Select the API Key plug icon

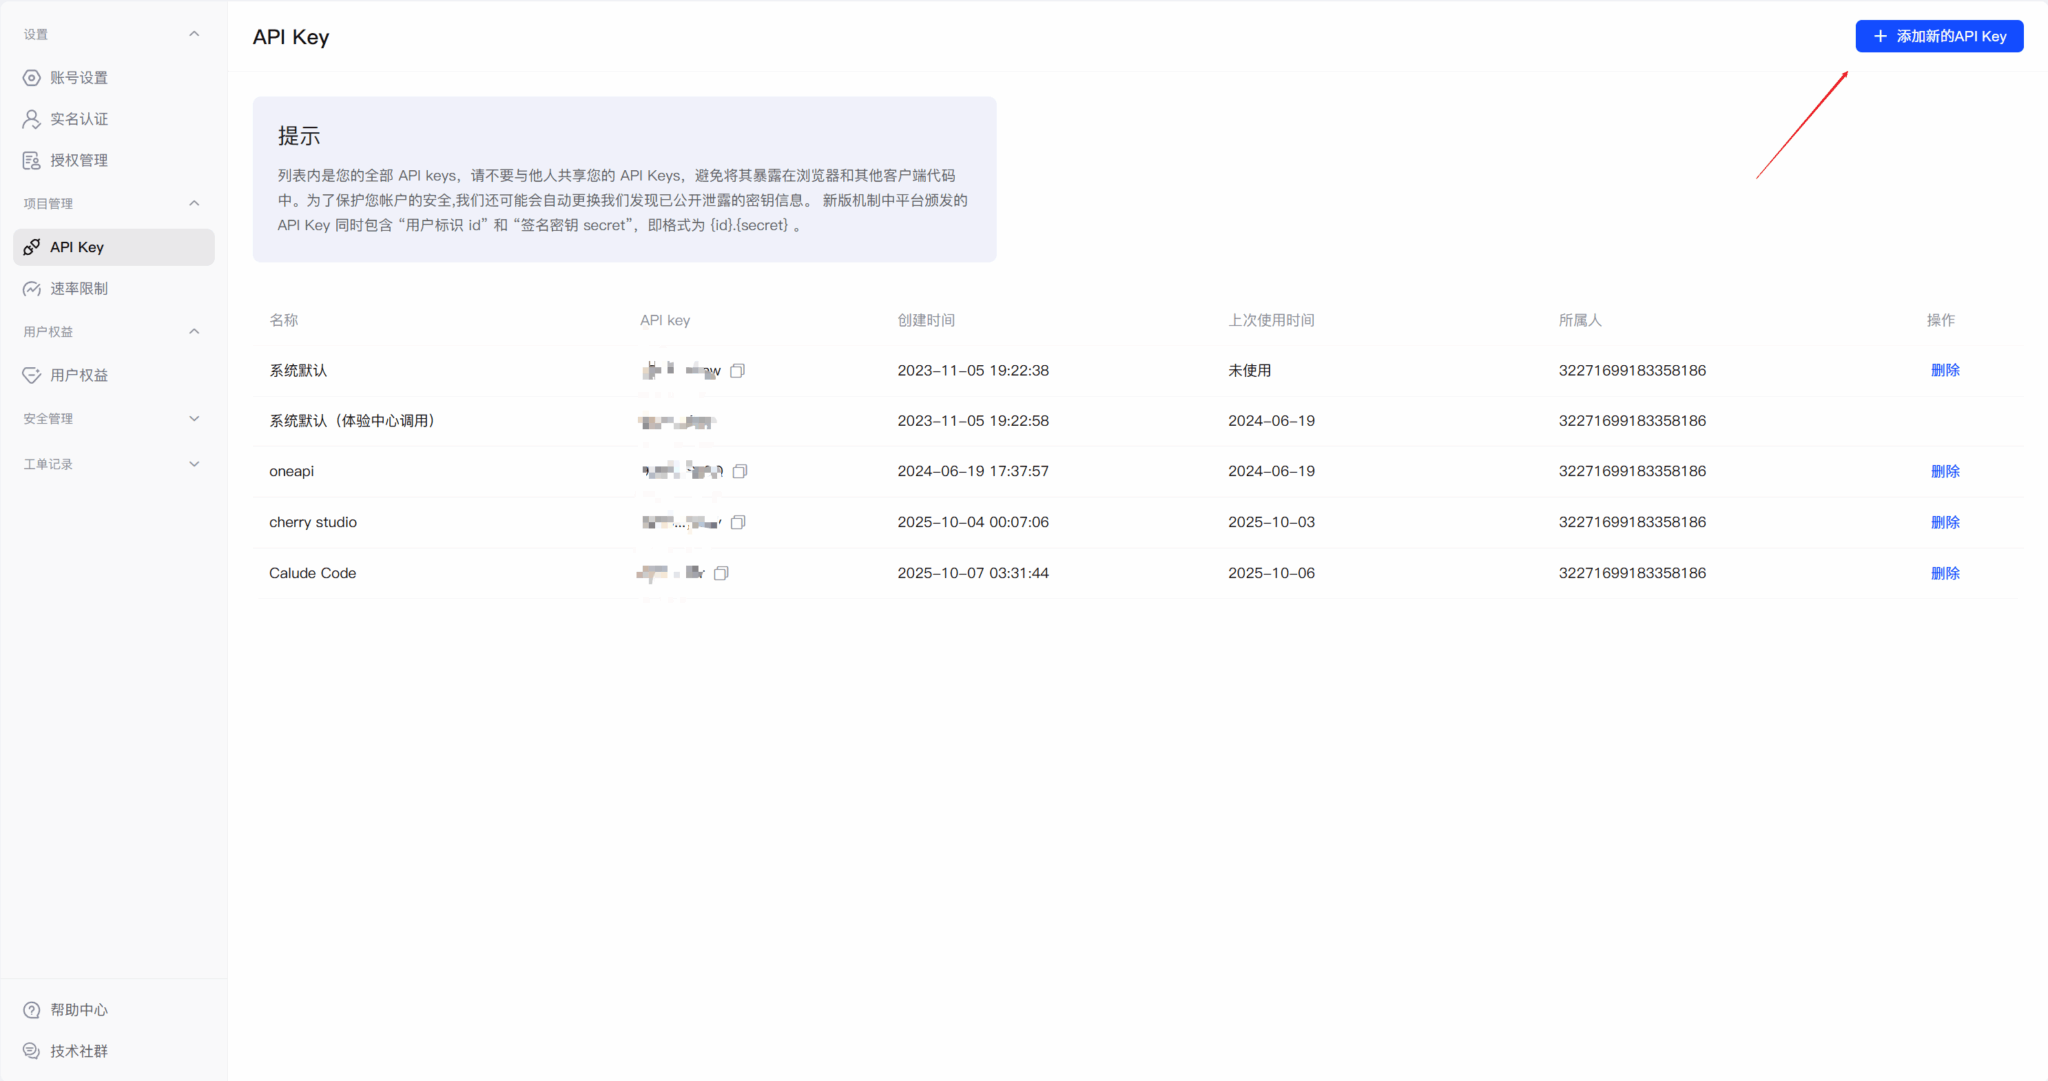31,246
